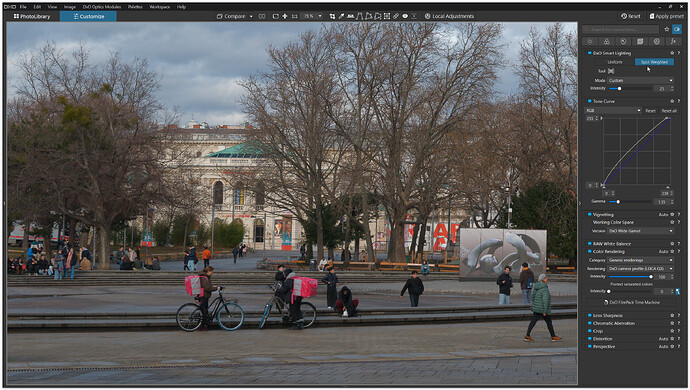Activate the Horizon leveling tool
Viewport: 690px width, 390px height.
[350, 16]
